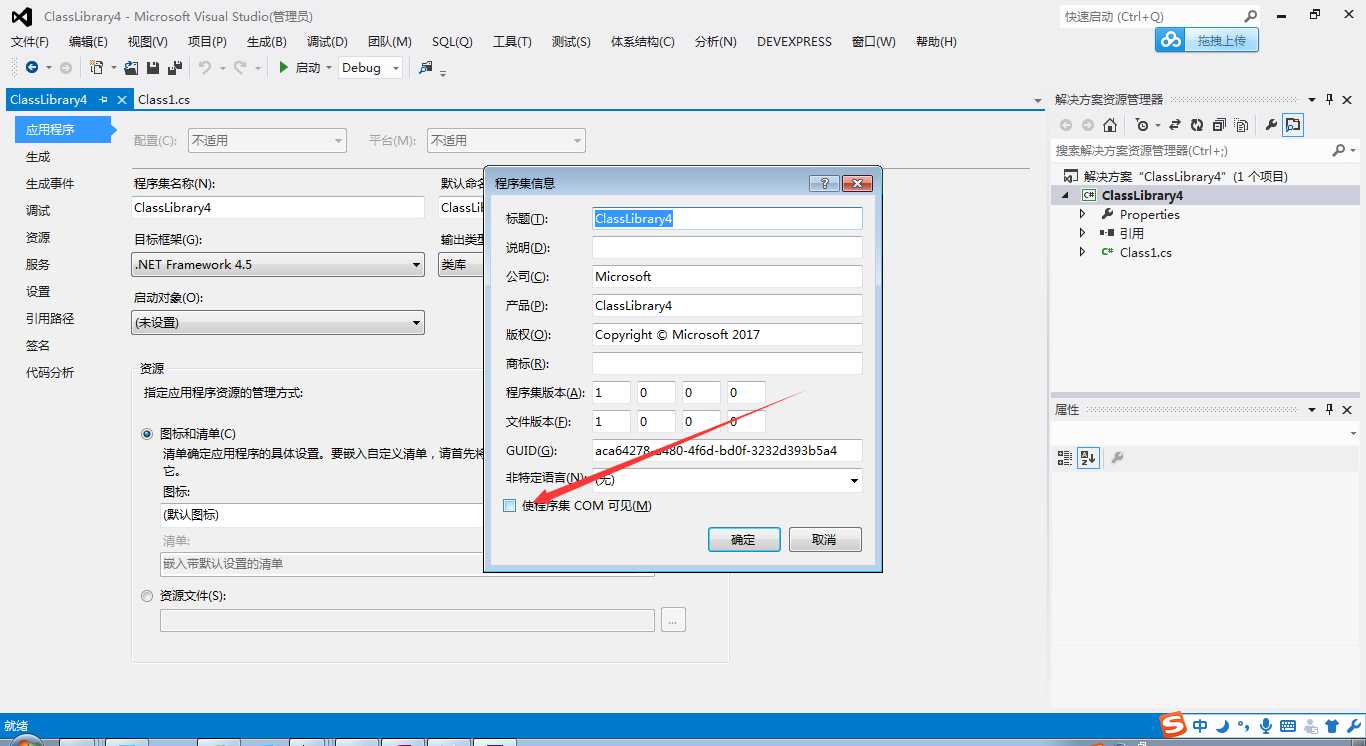Enable 使程序集 COM 可见 checkbox
Image resolution: width=1366 pixels, height=746 pixels.
tap(510, 506)
